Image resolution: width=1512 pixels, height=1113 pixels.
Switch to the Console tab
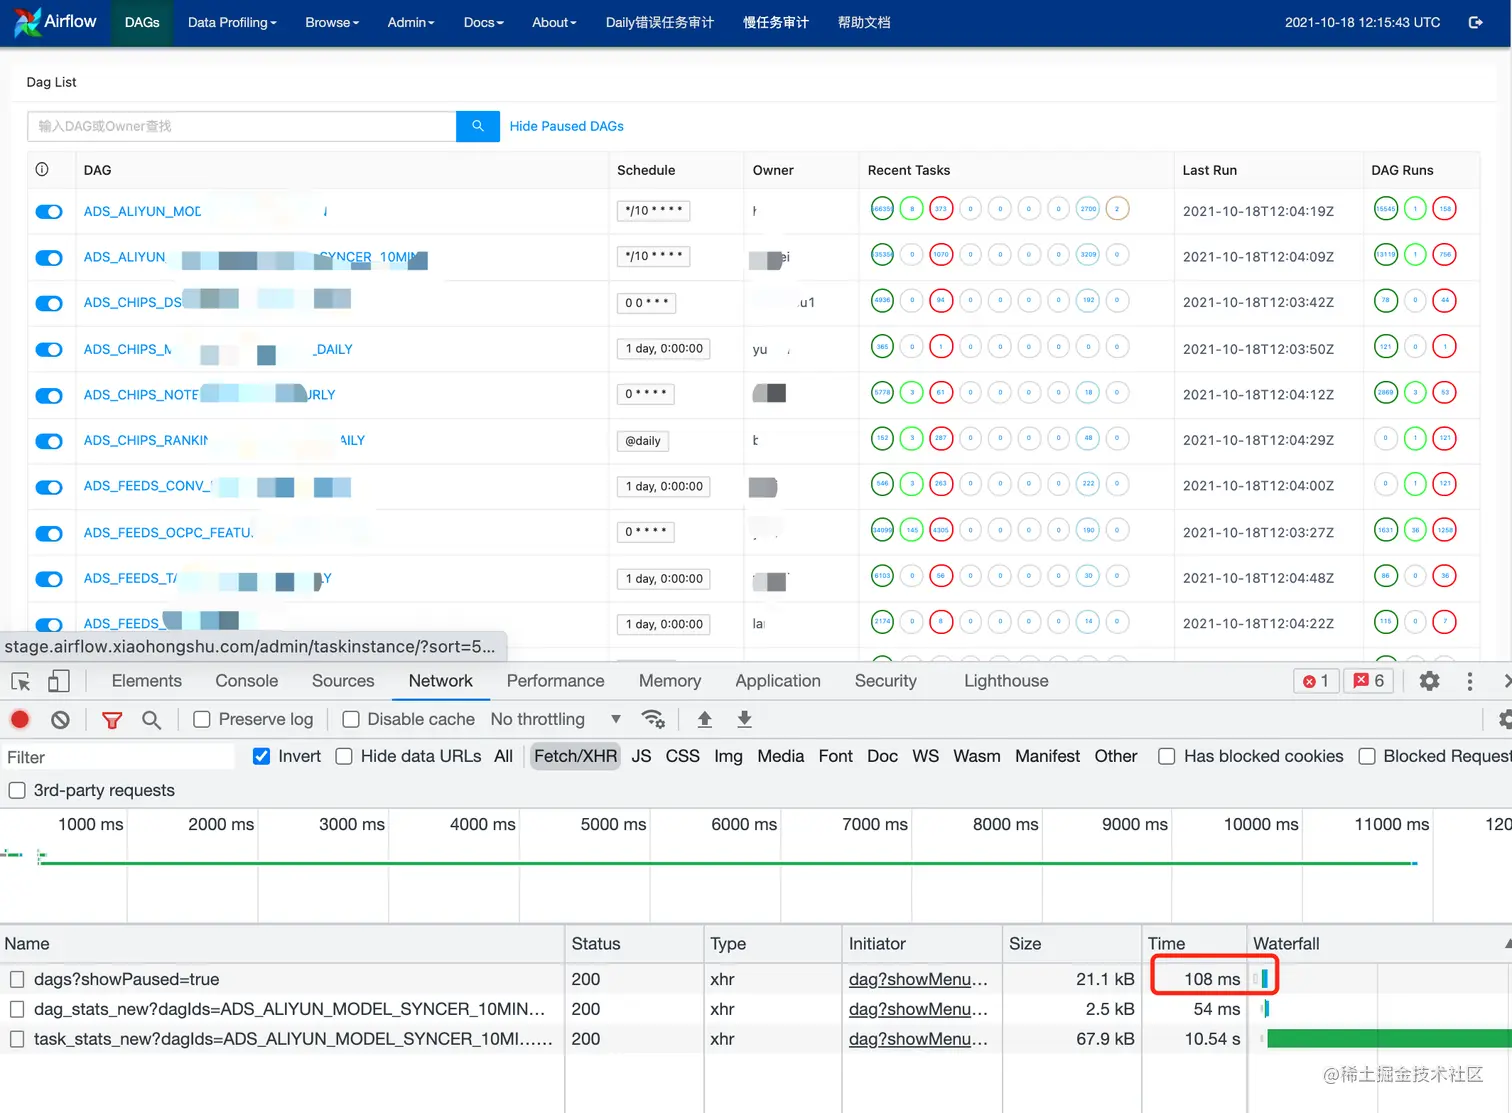click(247, 681)
